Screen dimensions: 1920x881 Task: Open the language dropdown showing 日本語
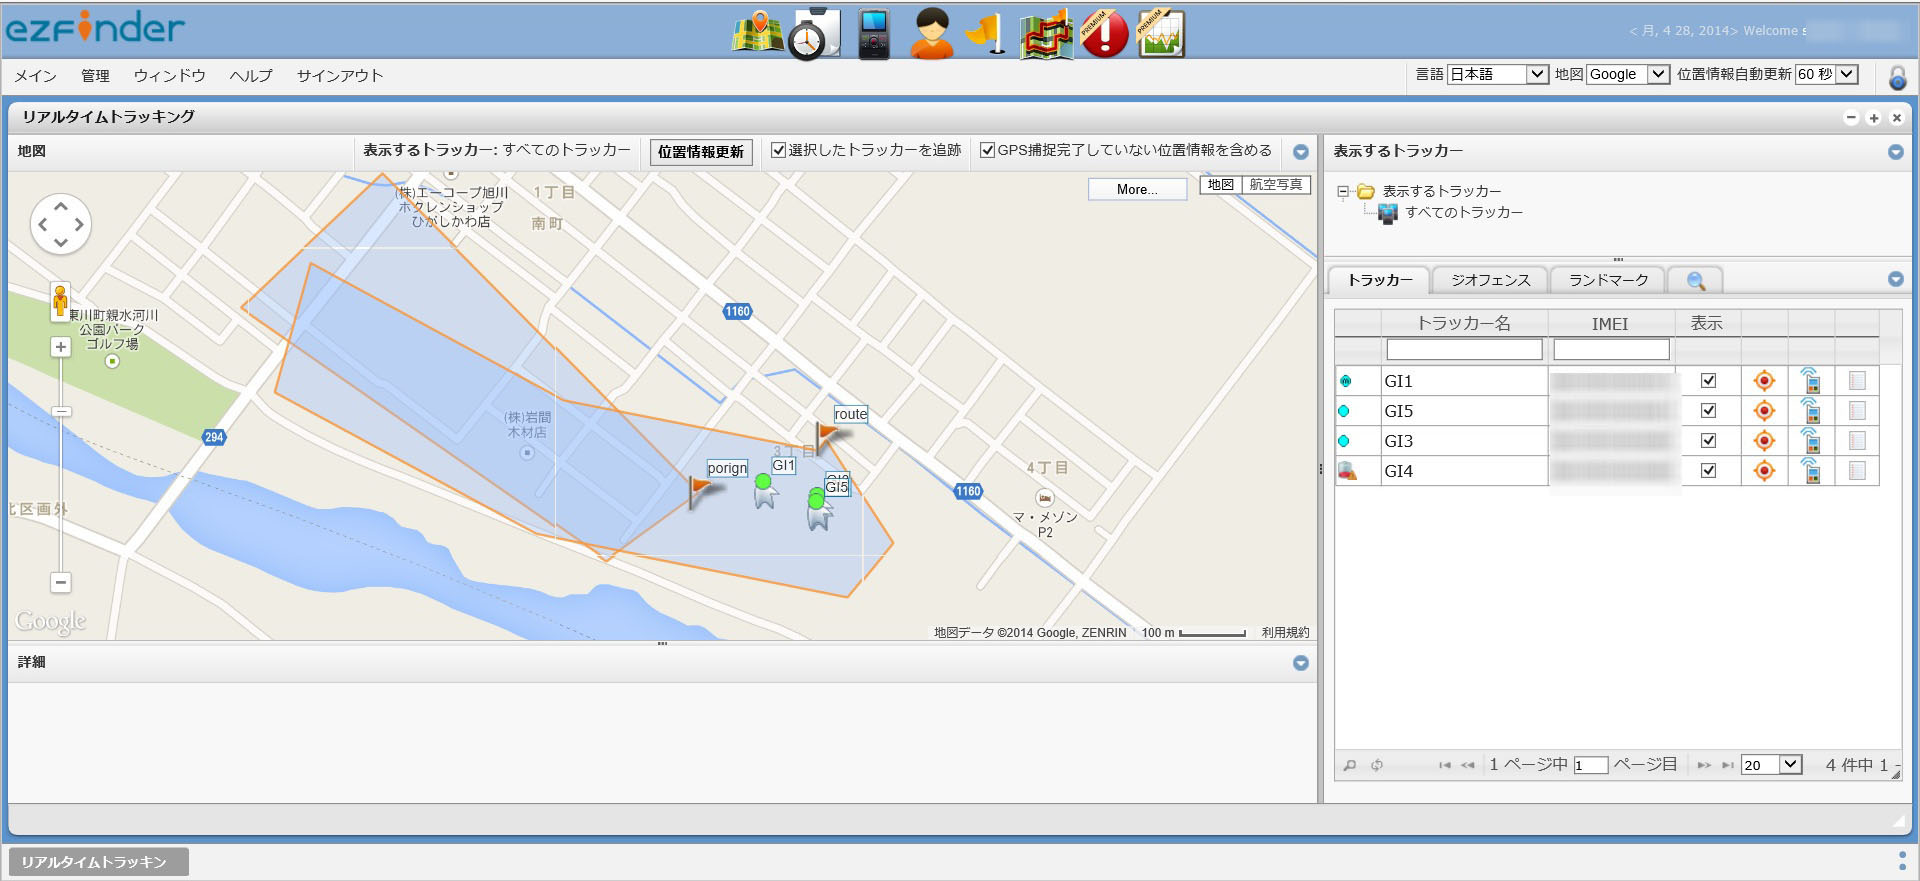pyautogui.click(x=1498, y=74)
